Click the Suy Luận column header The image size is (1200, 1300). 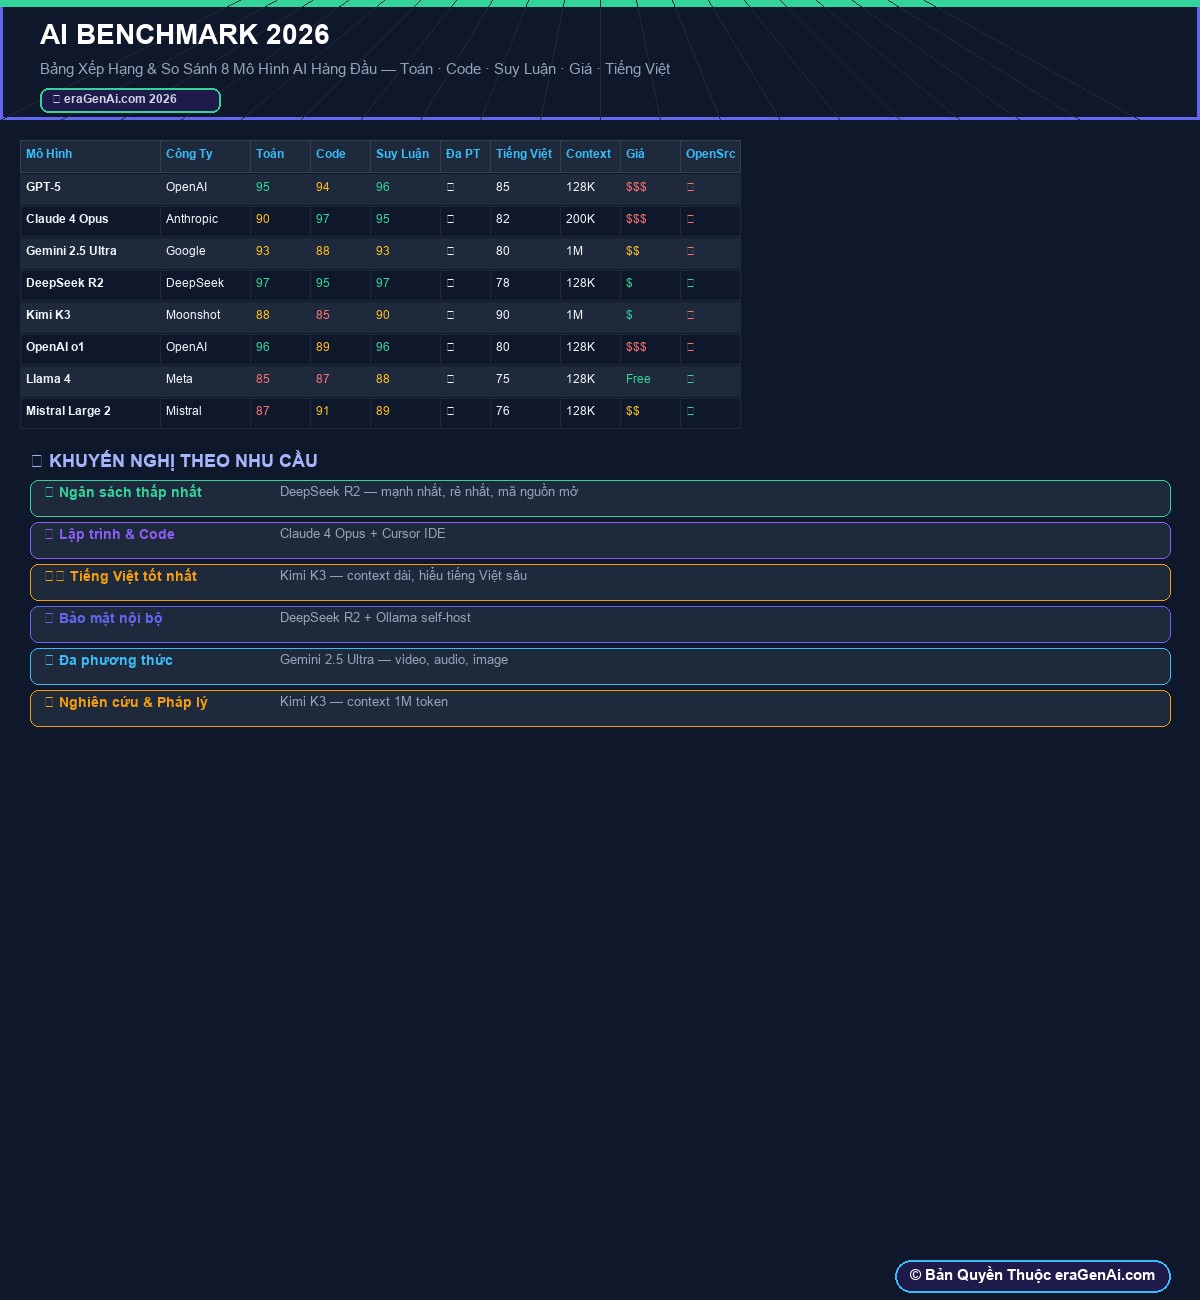pyautogui.click(x=405, y=155)
